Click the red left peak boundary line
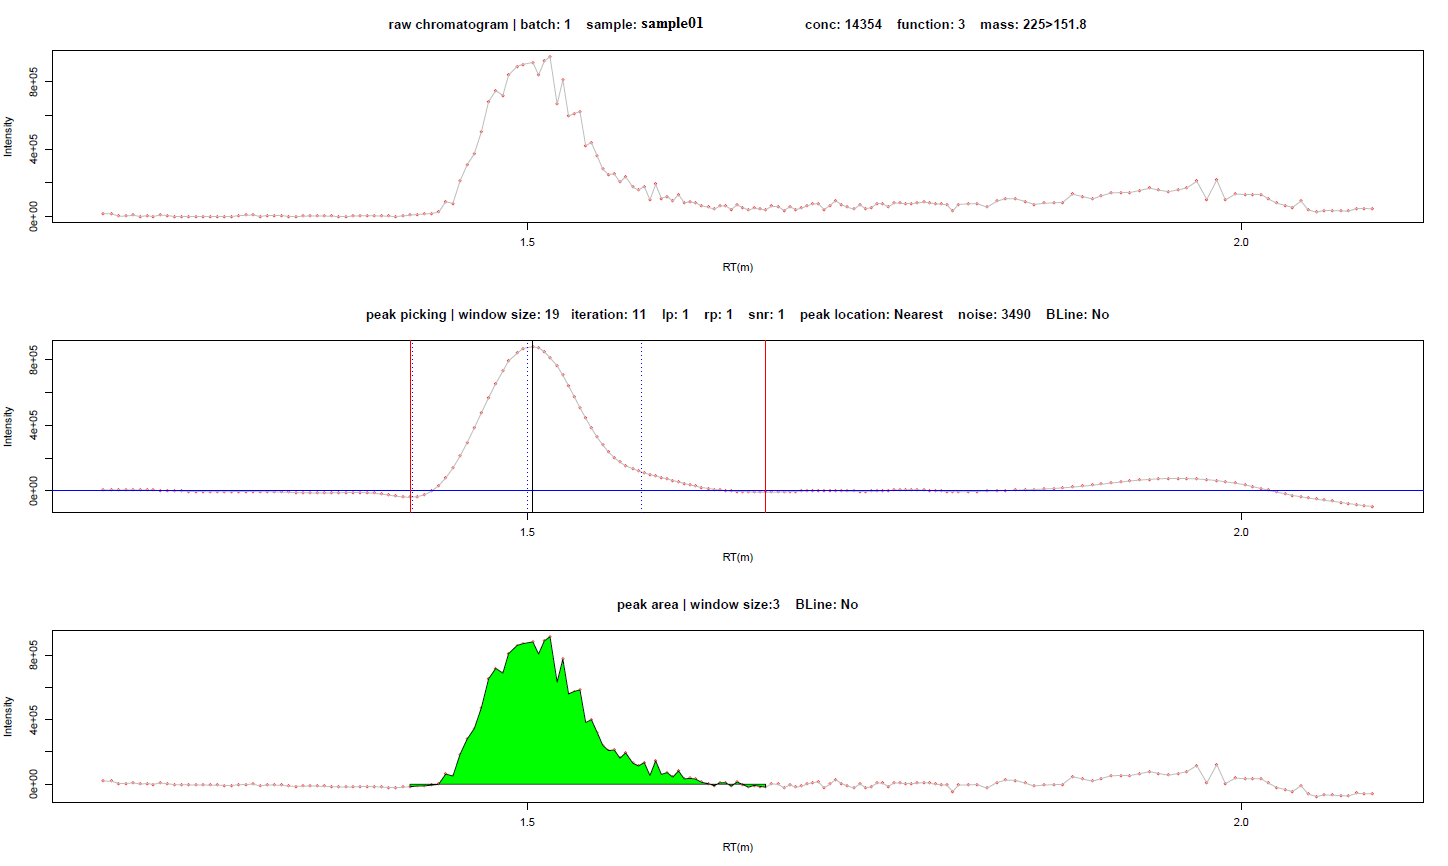Viewport: 1448px width, 866px height. click(411, 427)
